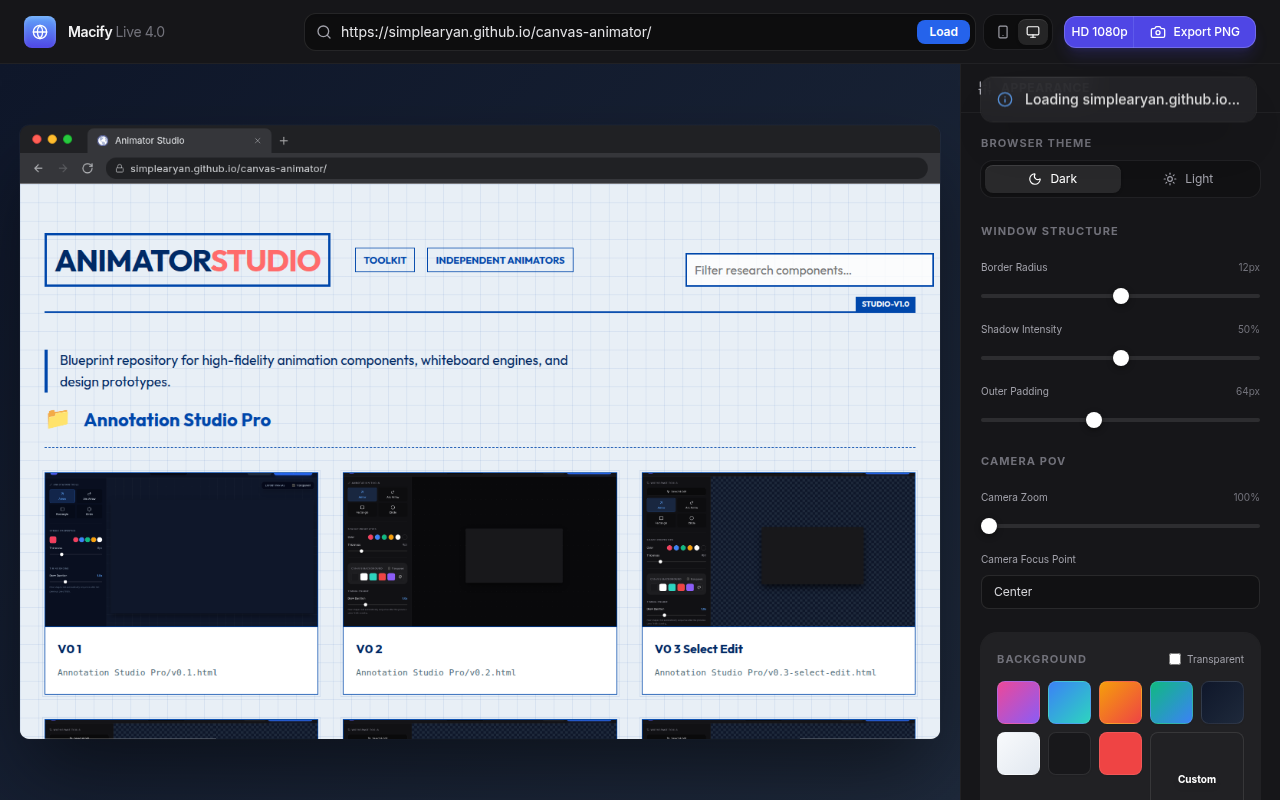This screenshot has width=1280, height=800.
Task: Open the Camera Focus Point dropdown
Action: point(1120,592)
